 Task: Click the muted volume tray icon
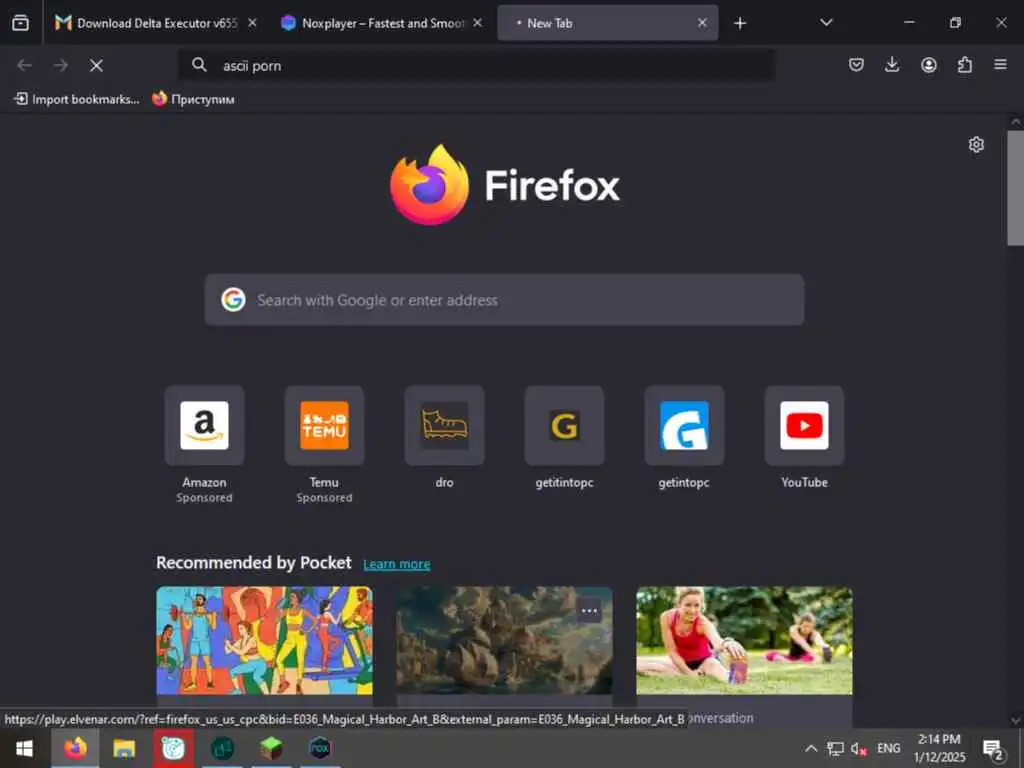click(859, 748)
